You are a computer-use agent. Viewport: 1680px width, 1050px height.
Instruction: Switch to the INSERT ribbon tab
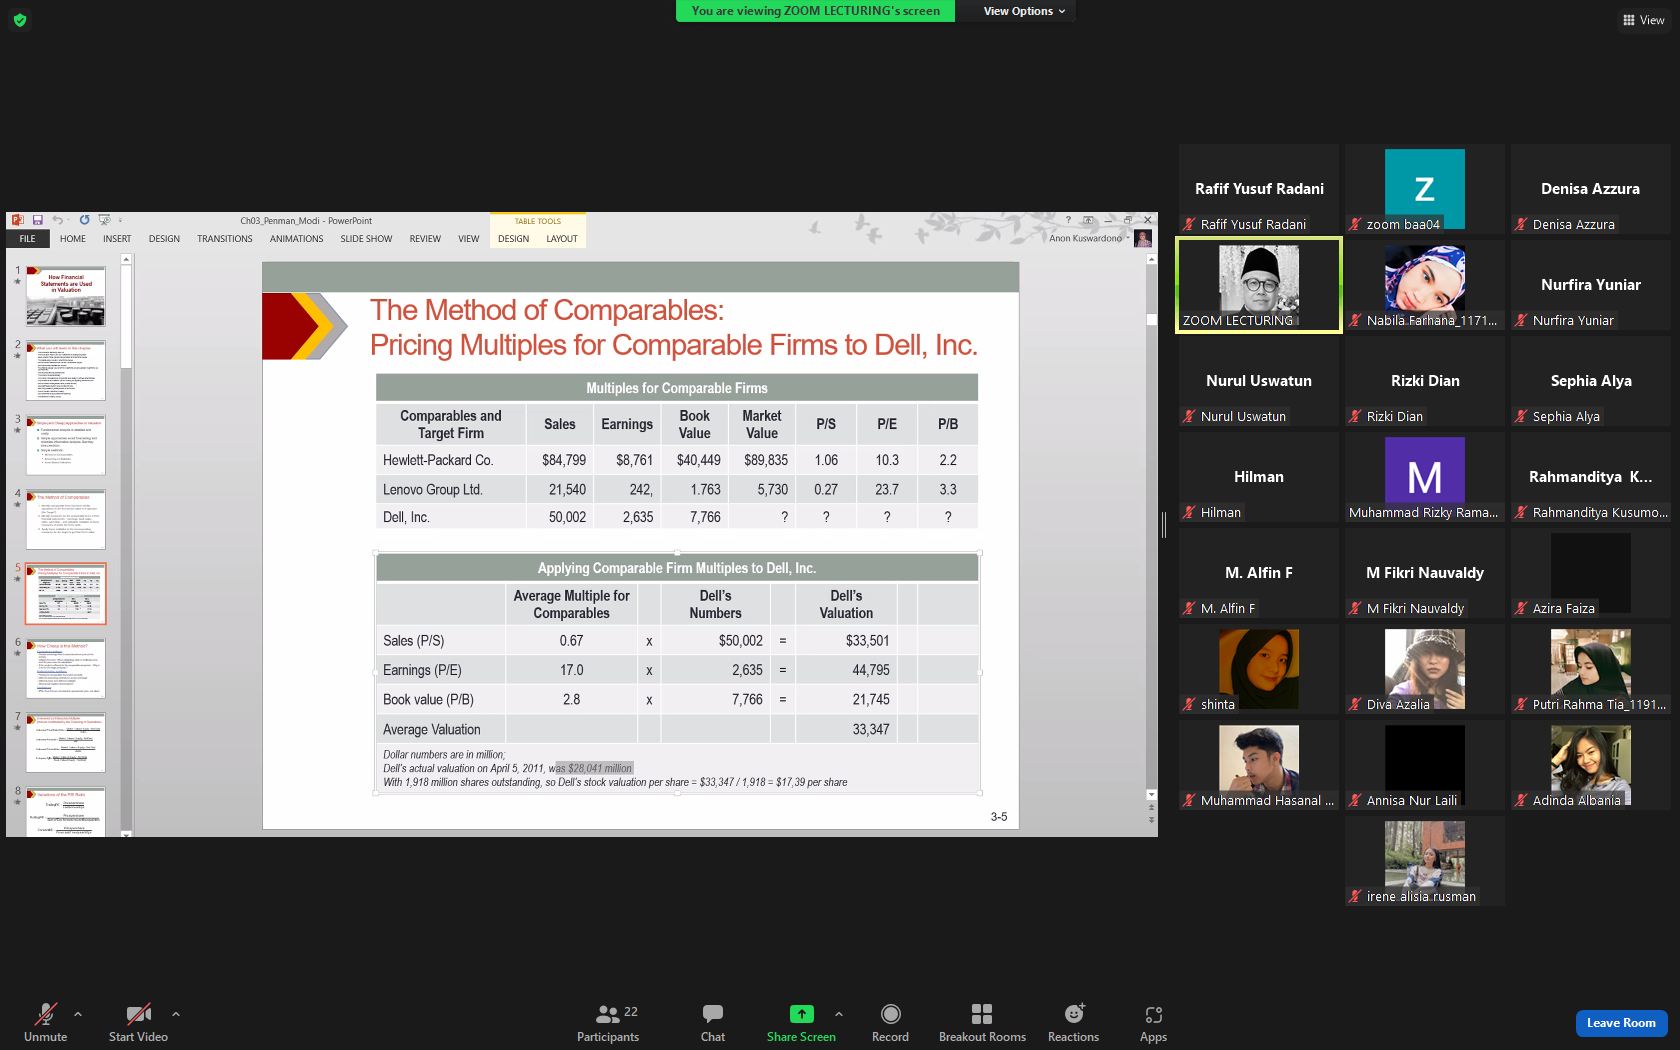coord(117,239)
